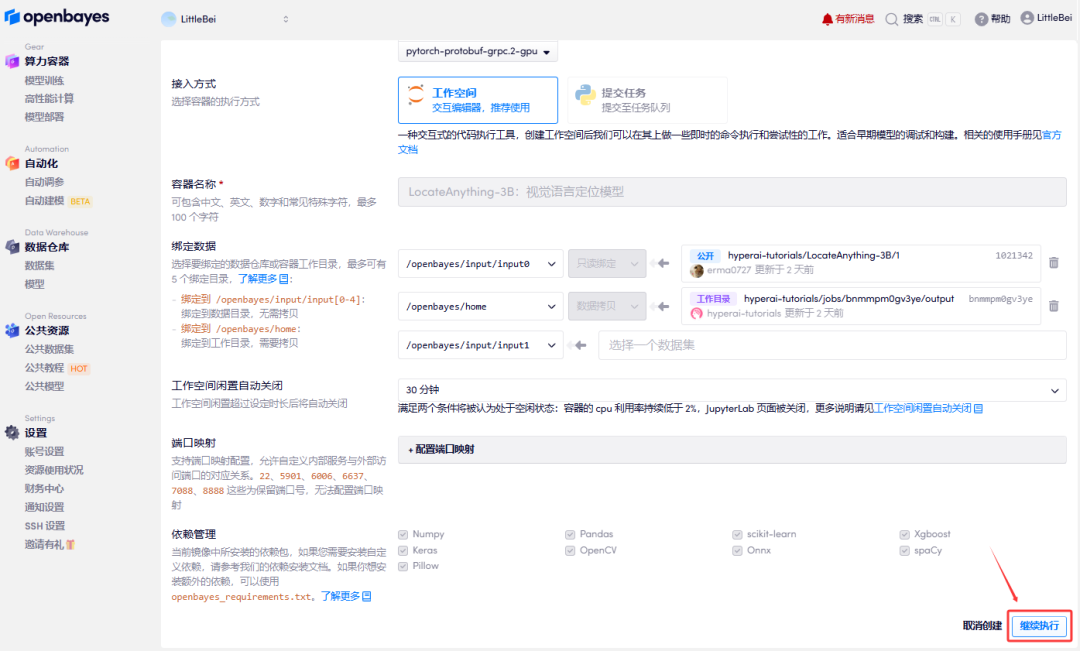
Task: Open the 数据拷贝 mode dropdown
Action: point(607,307)
